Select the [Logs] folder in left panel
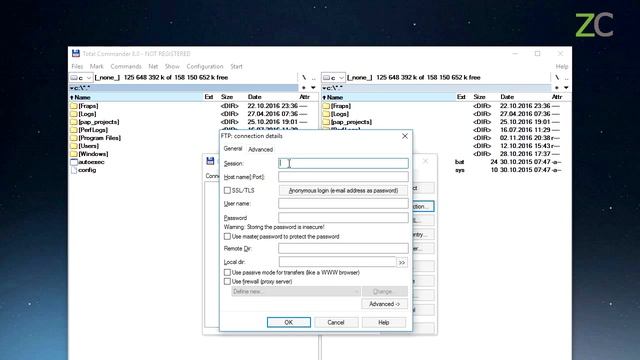Image resolution: width=640 pixels, height=360 pixels. [83, 114]
